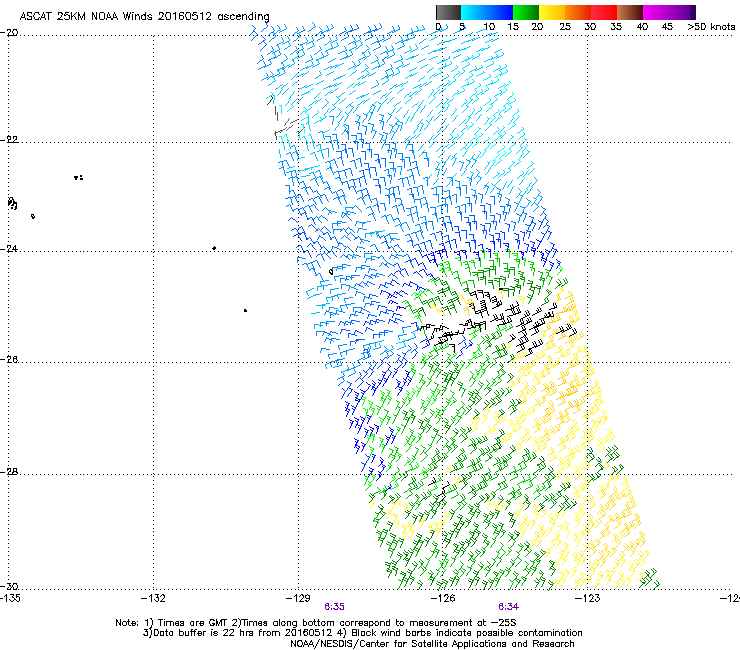Click the gray 0-5 knots color swatch
Image resolution: width=740 pixels, height=650 pixels.
pyautogui.click(x=448, y=12)
